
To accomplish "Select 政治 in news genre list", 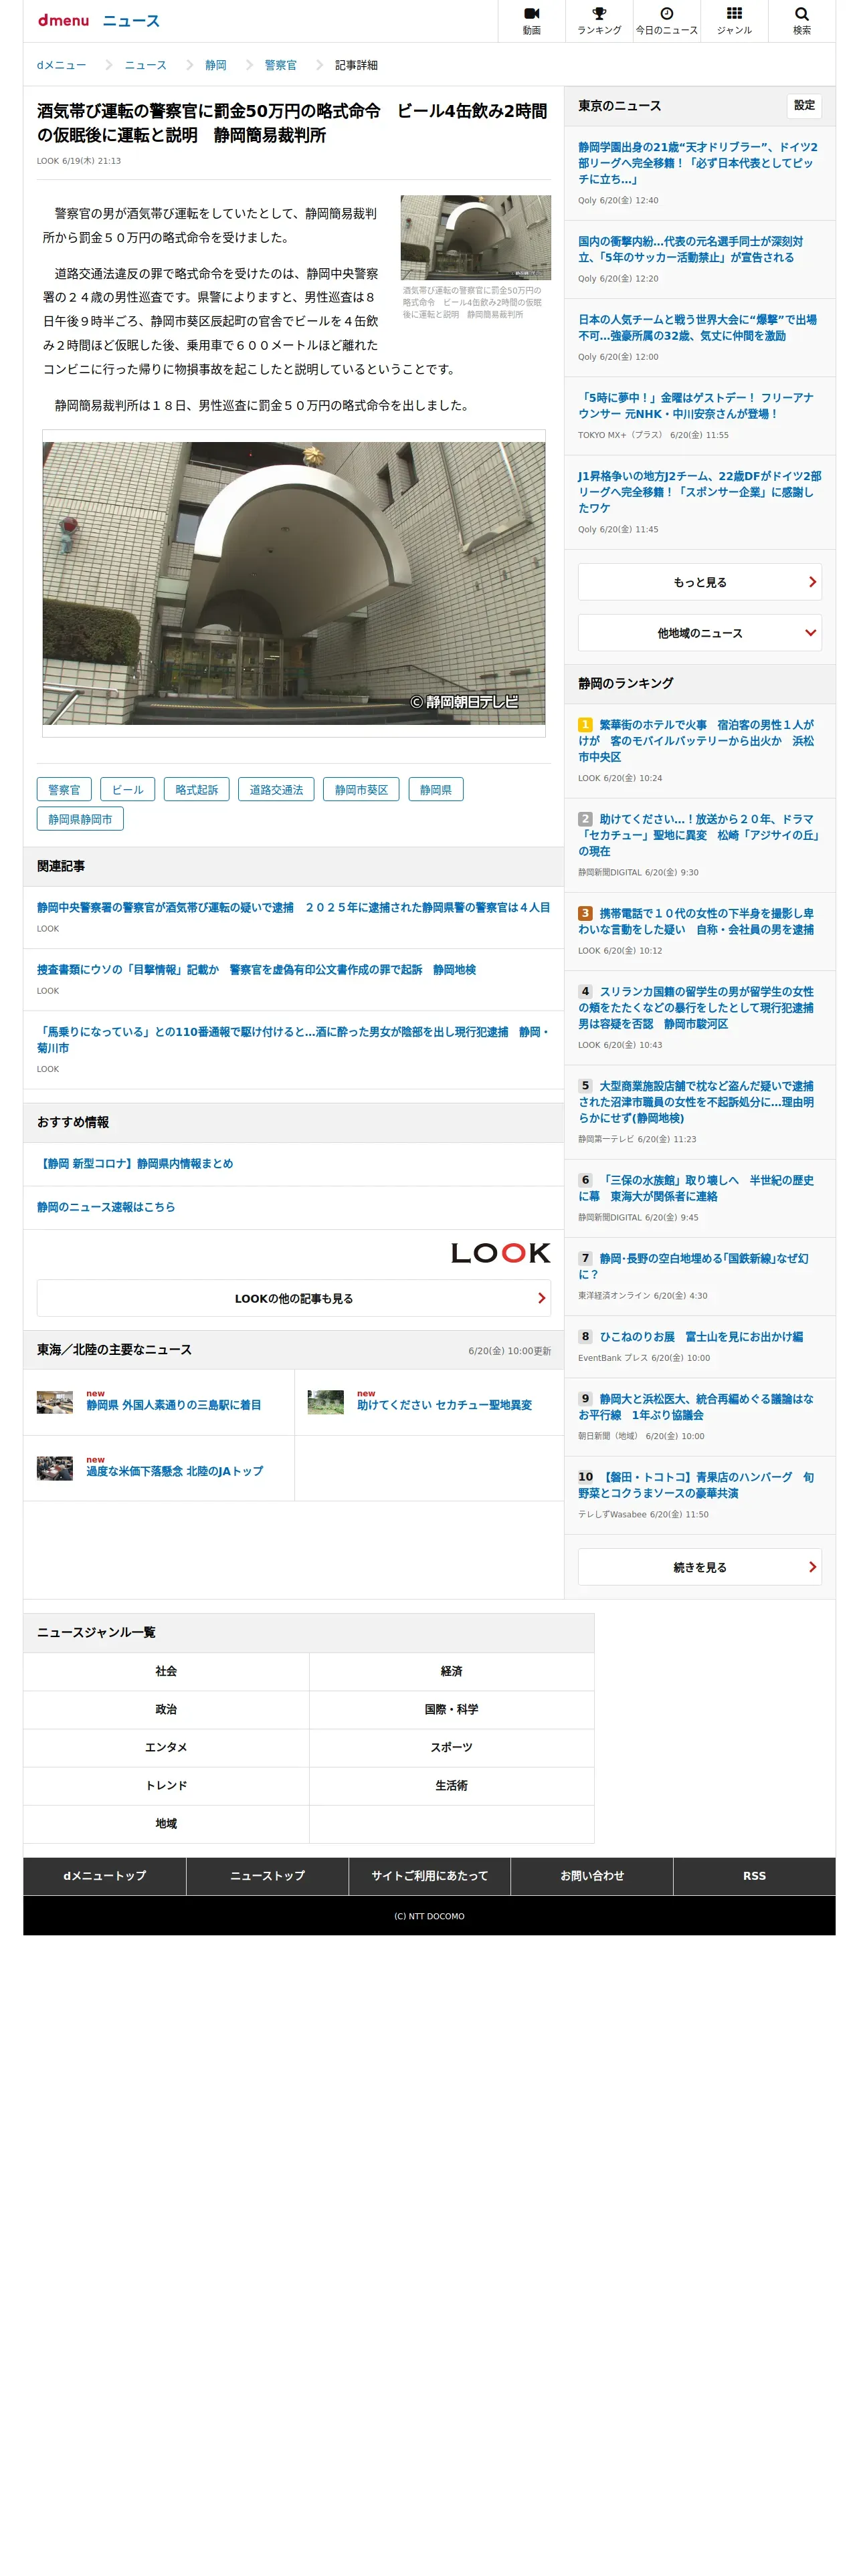I will pyautogui.click(x=166, y=1709).
